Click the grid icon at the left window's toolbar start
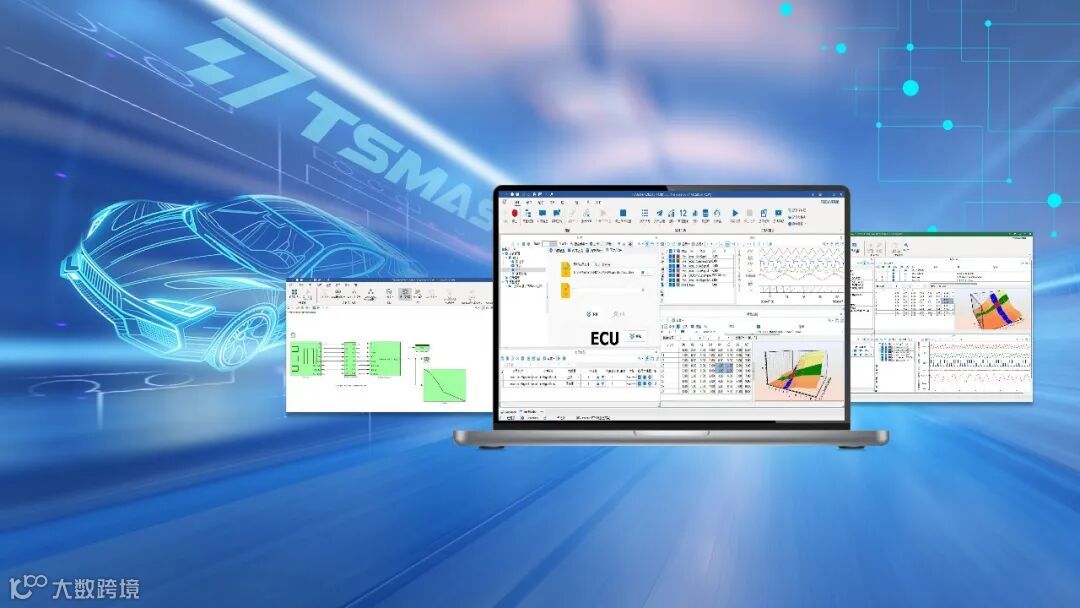Screen dimensions: 1080x608 (x=294, y=292)
